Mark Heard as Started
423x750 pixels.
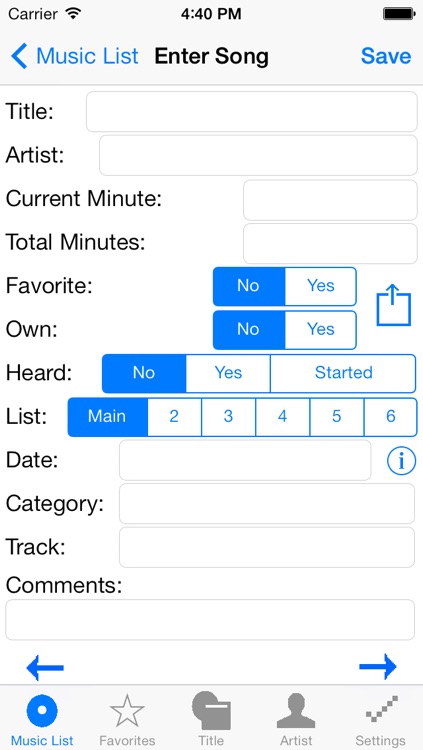point(343,373)
